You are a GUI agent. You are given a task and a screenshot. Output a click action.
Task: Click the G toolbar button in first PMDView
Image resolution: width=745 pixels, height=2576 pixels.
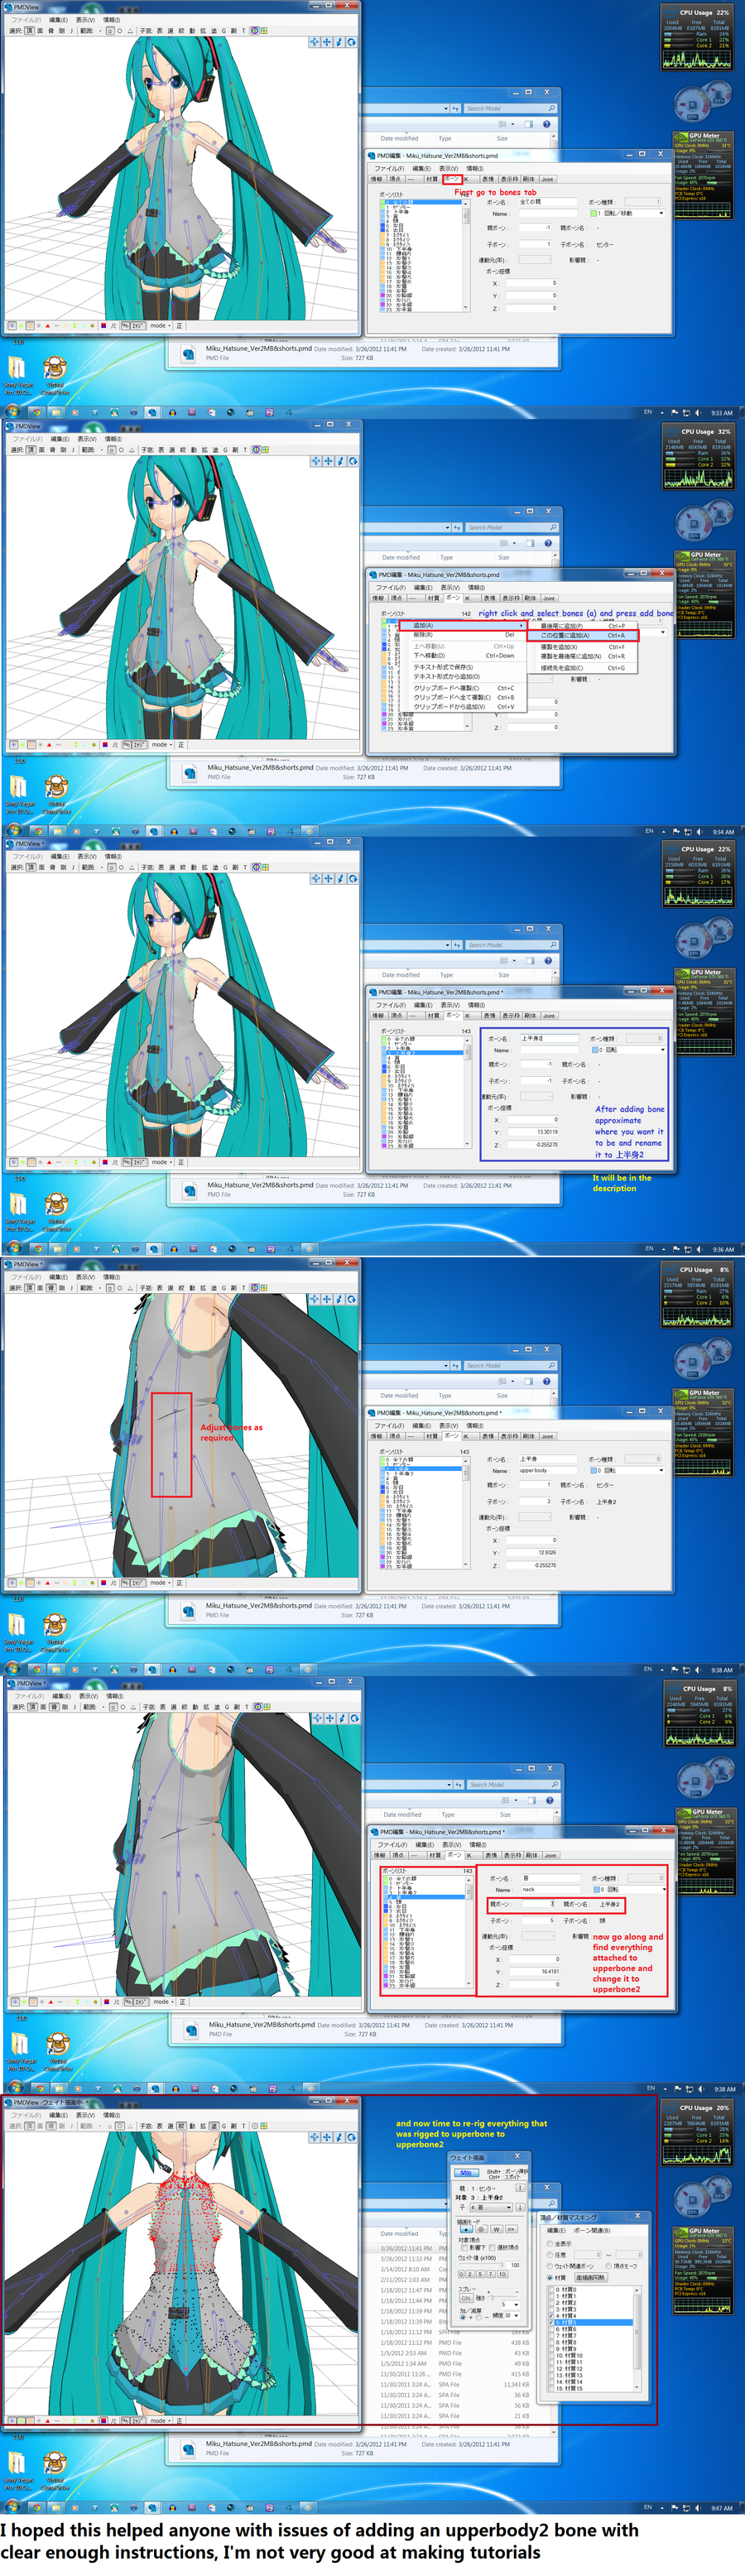pyautogui.click(x=225, y=31)
